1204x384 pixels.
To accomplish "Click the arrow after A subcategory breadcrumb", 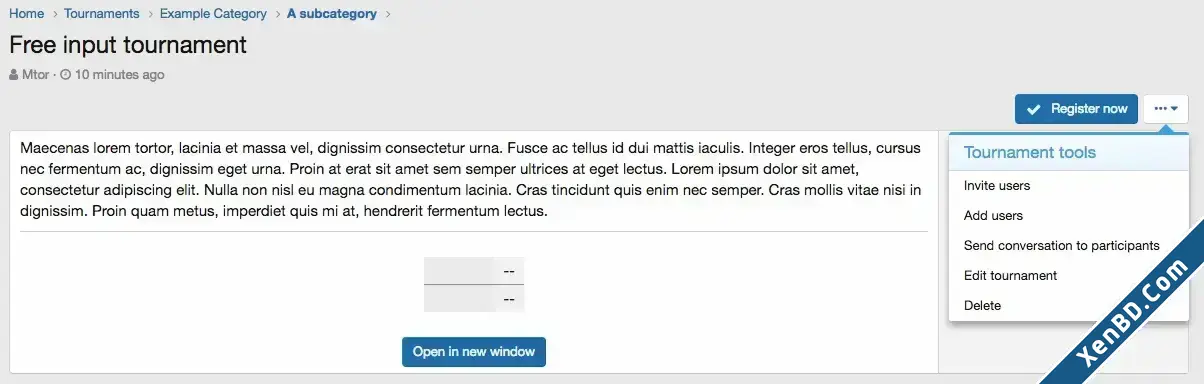I will coord(388,14).
